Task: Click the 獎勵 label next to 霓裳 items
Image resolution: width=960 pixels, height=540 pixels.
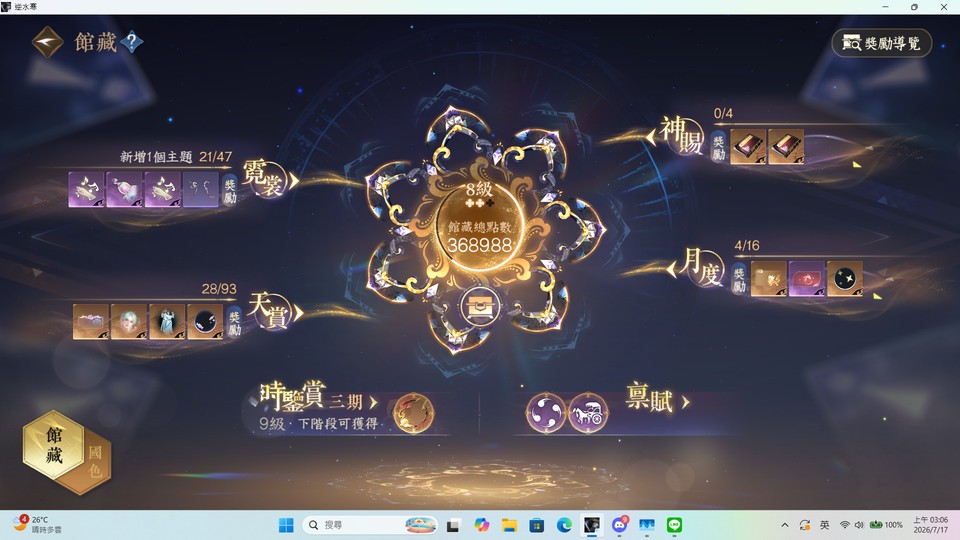Action: pyautogui.click(x=230, y=190)
